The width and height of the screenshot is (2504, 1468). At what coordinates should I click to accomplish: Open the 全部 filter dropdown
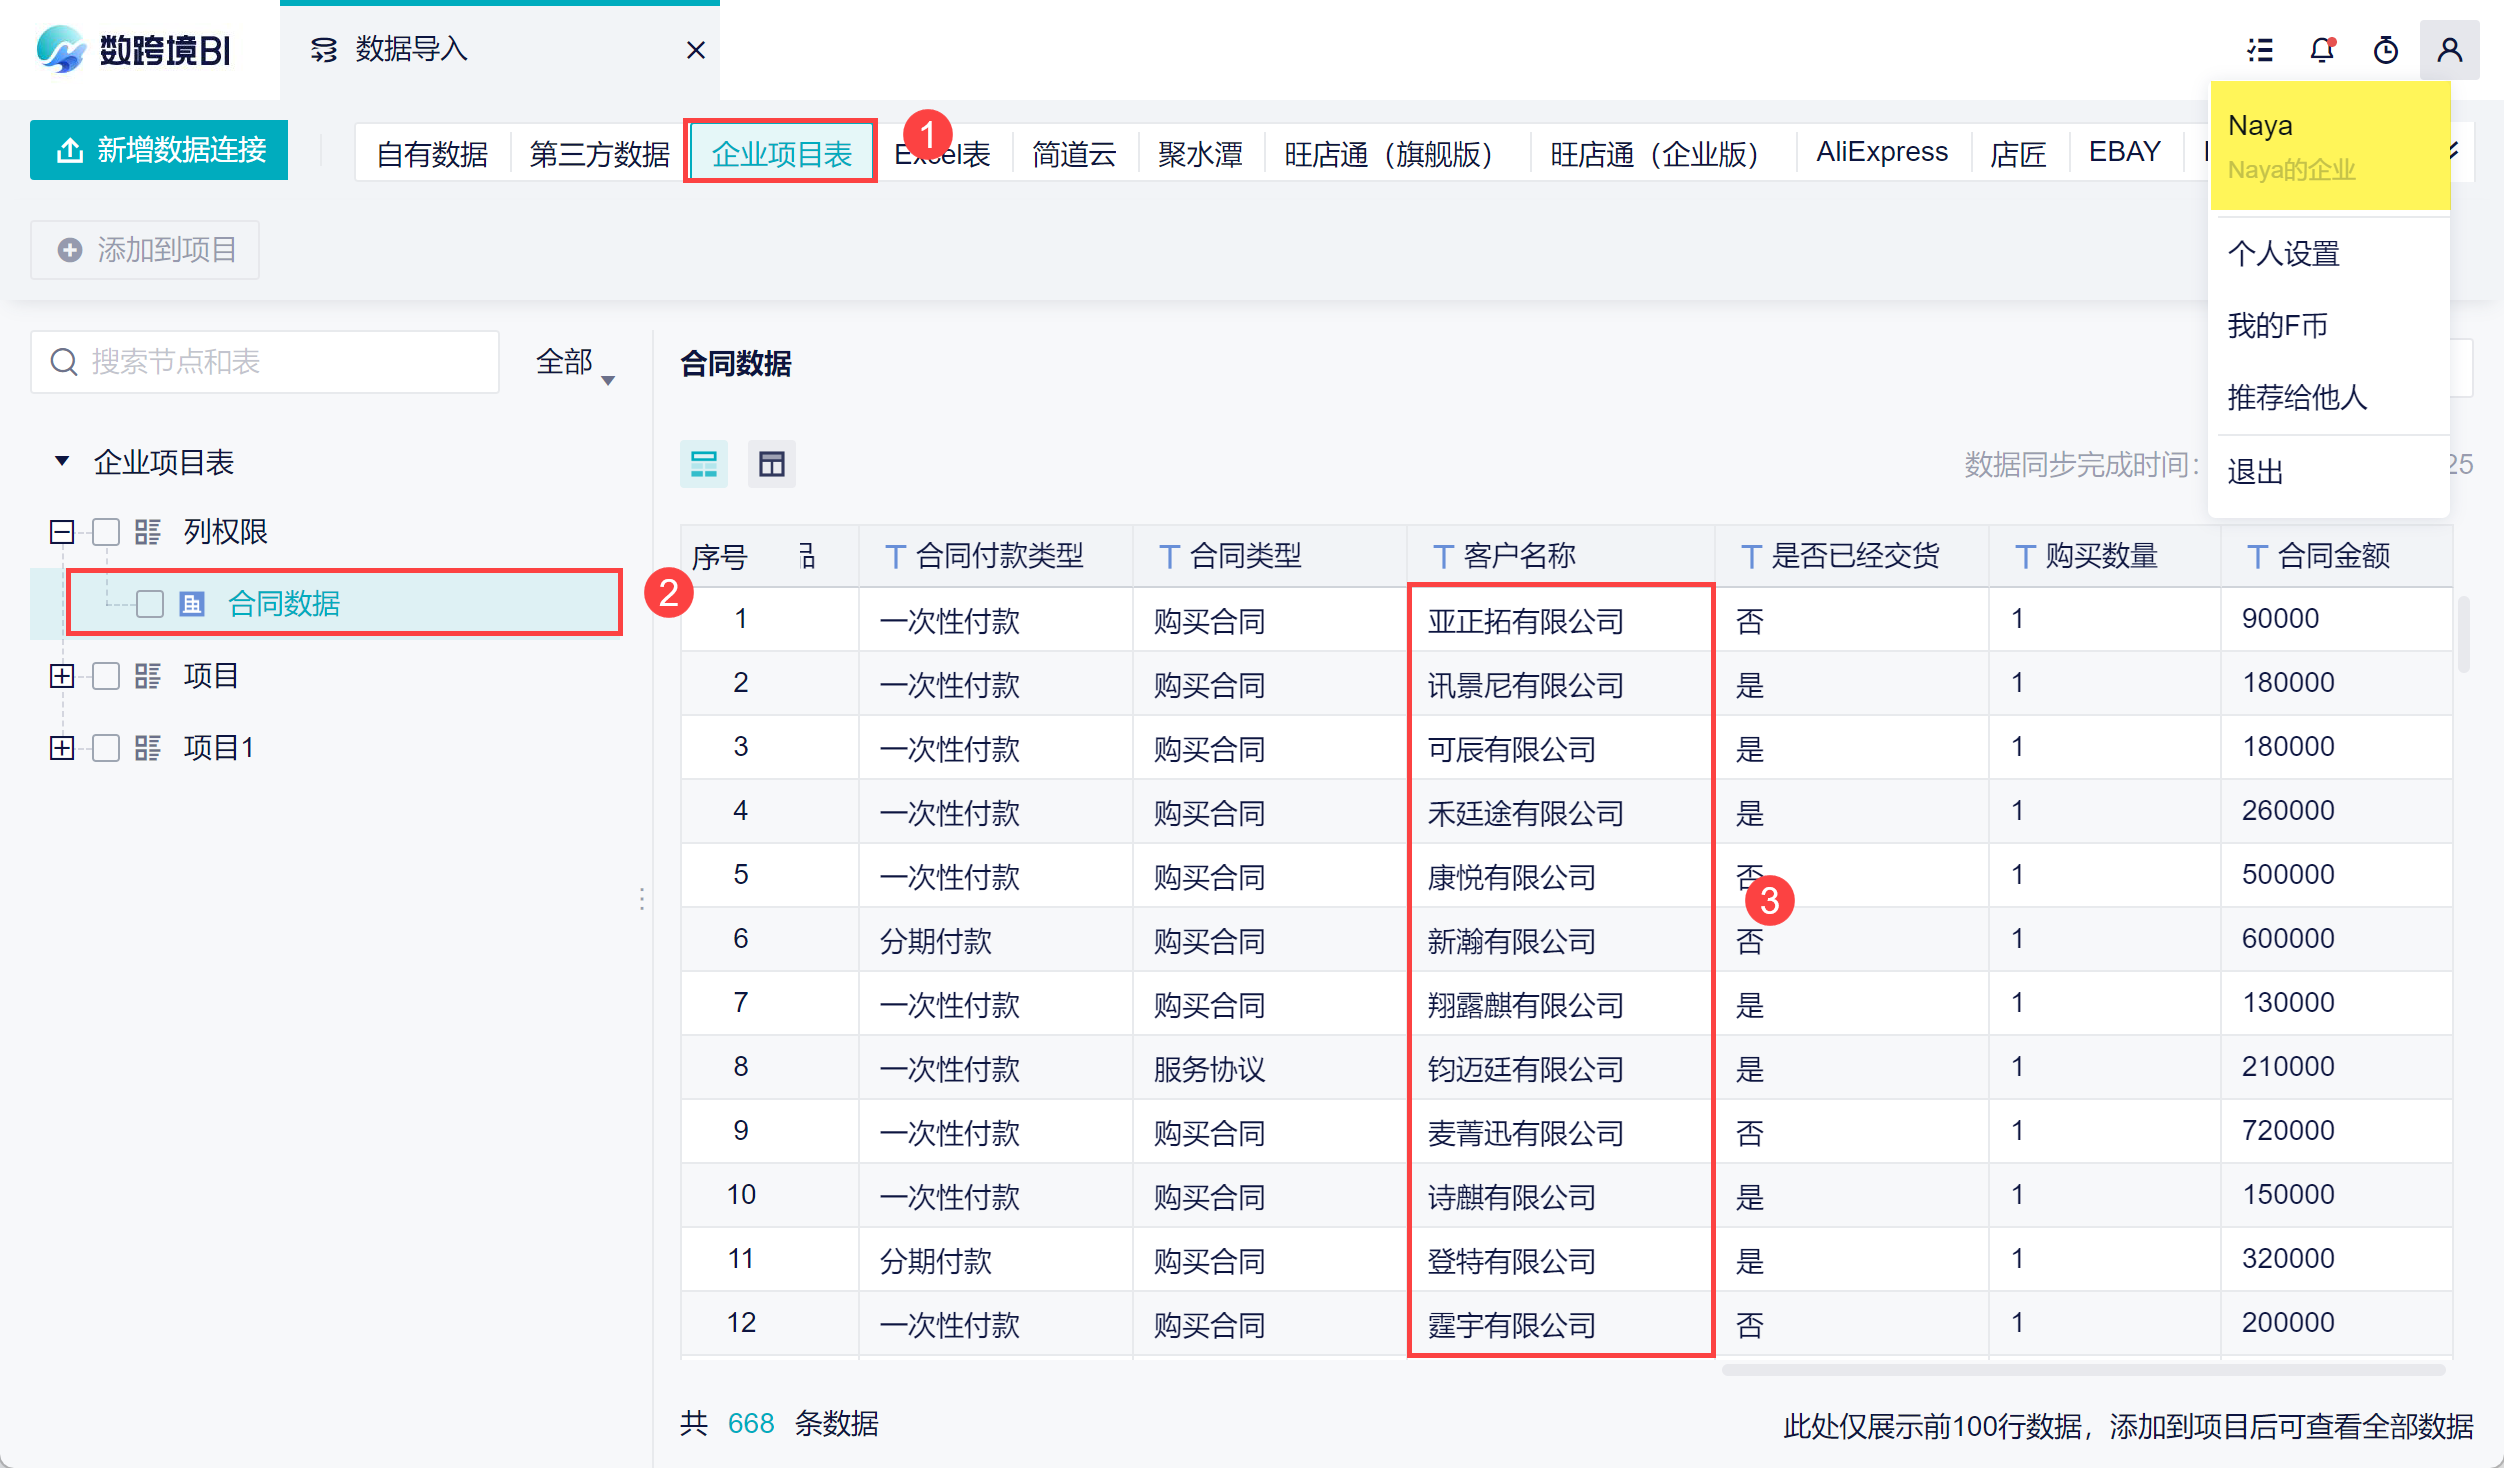[x=575, y=361]
